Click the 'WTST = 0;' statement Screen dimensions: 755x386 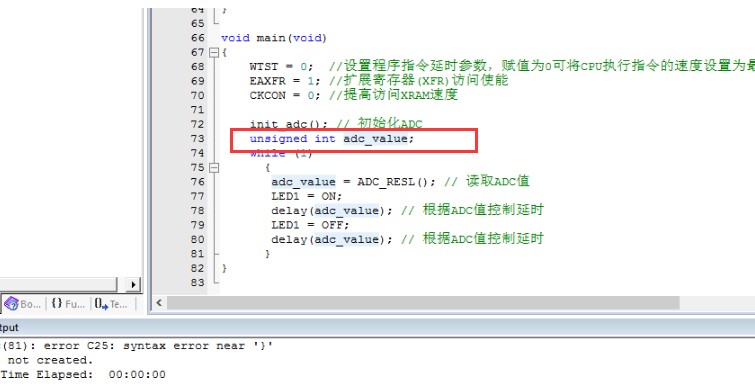(x=281, y=66)
